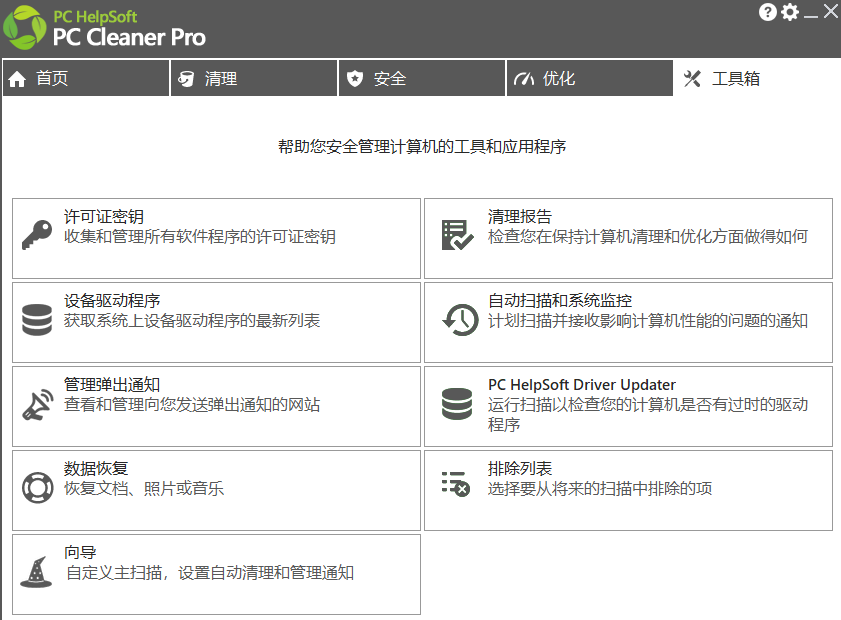Click the shield icon in 安全 tab
This screenshot has height=620, width=841.
pyautogui.click(x=355, y=79)
